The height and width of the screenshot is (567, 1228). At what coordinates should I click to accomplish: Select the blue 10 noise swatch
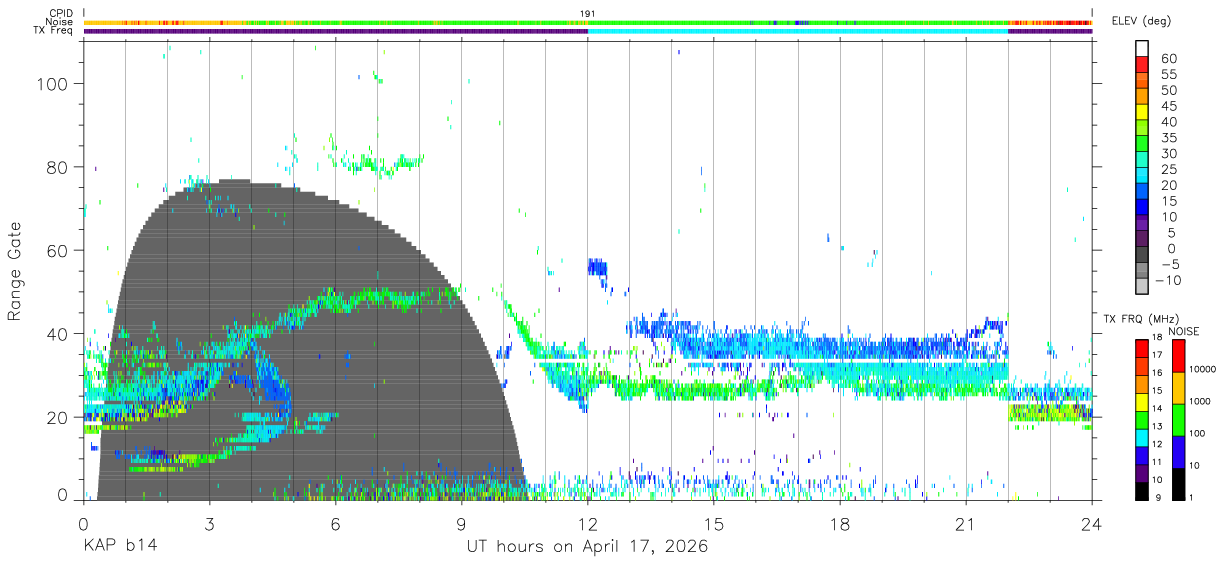1179,451
